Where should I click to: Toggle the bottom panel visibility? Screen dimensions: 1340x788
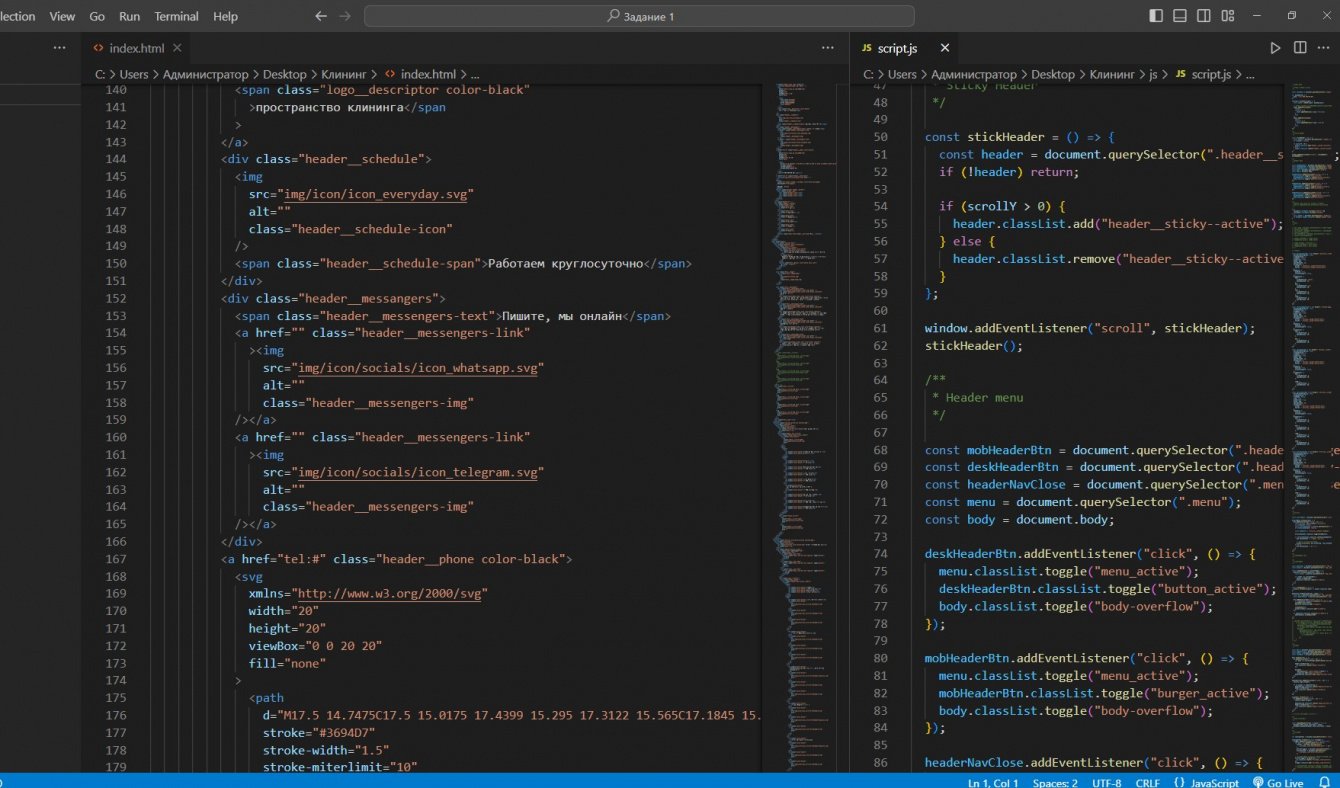tap(1180, 16)
